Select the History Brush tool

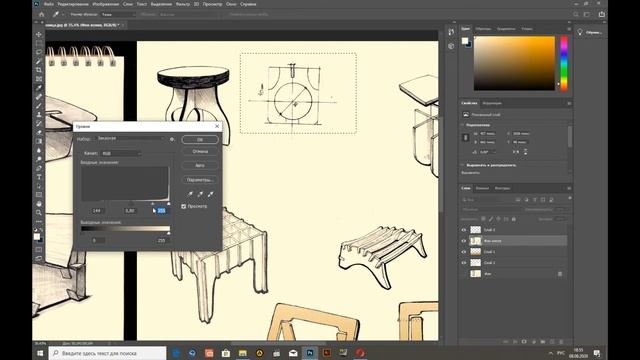coord(39,123)
